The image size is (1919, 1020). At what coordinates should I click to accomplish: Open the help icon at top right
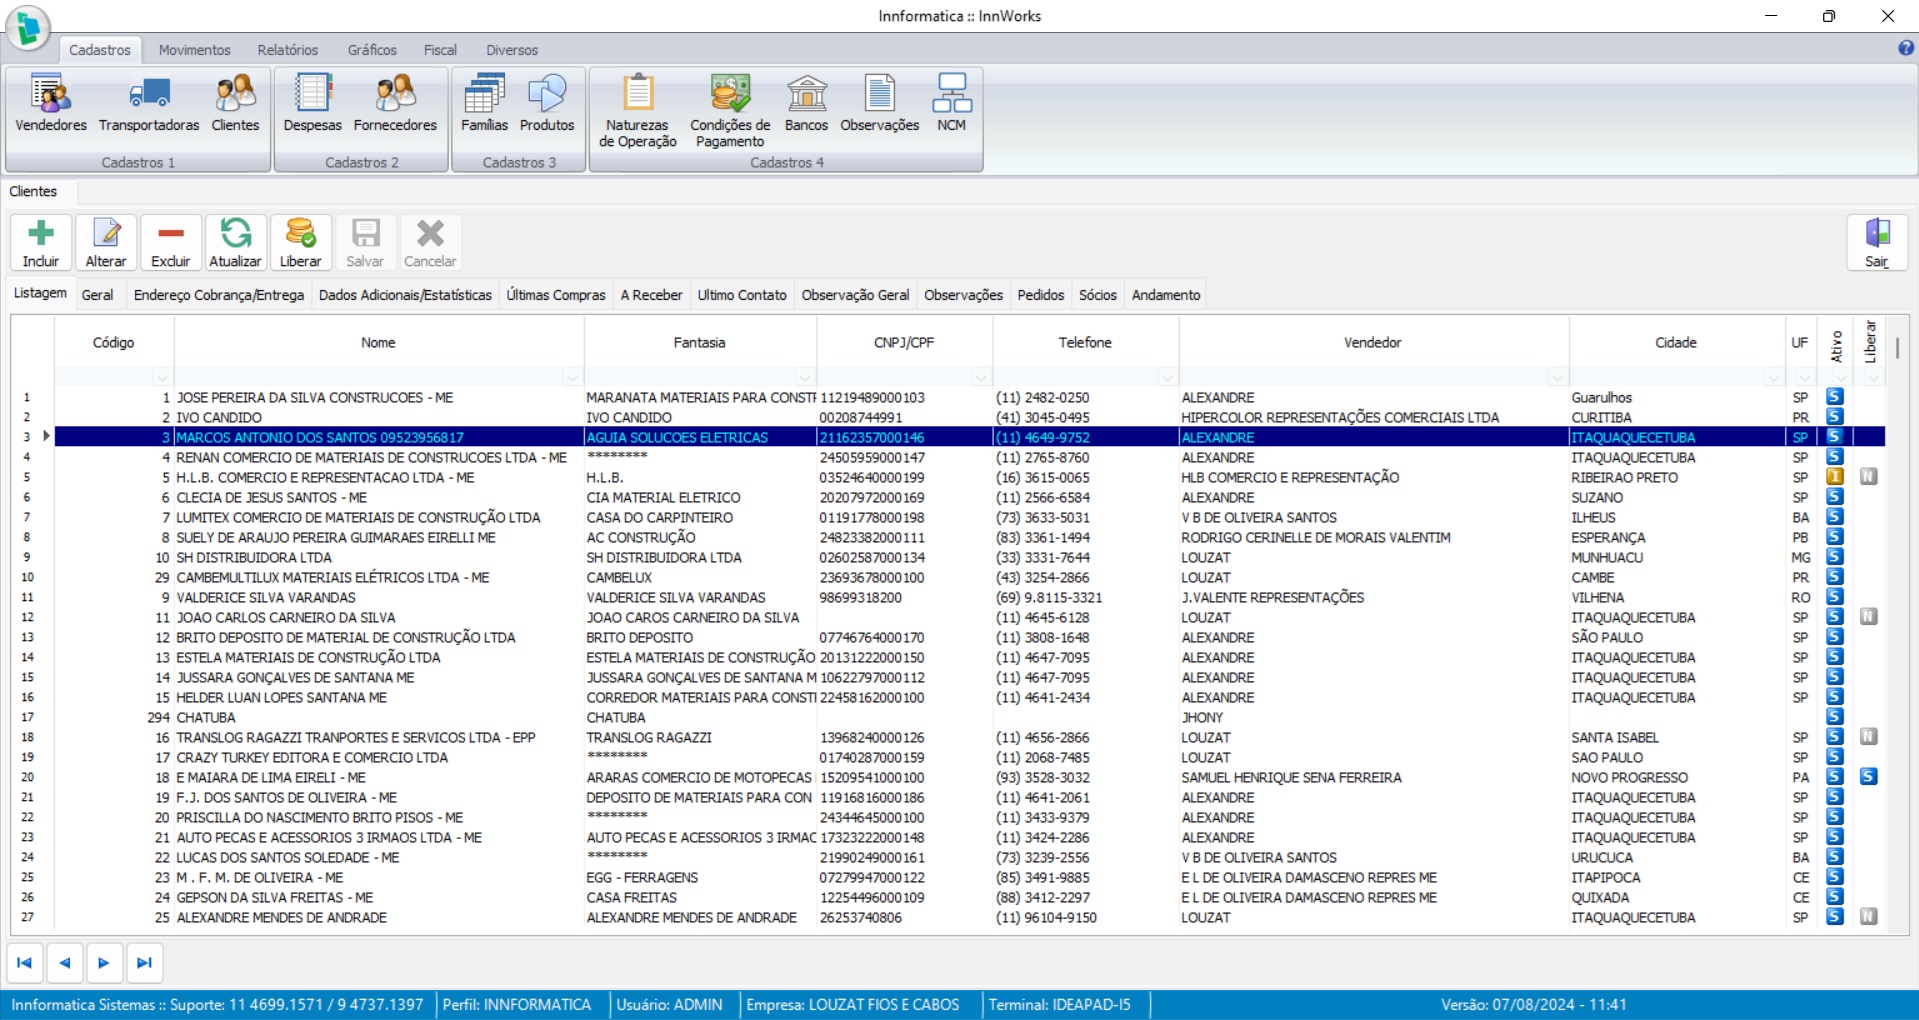(1906, 48)
